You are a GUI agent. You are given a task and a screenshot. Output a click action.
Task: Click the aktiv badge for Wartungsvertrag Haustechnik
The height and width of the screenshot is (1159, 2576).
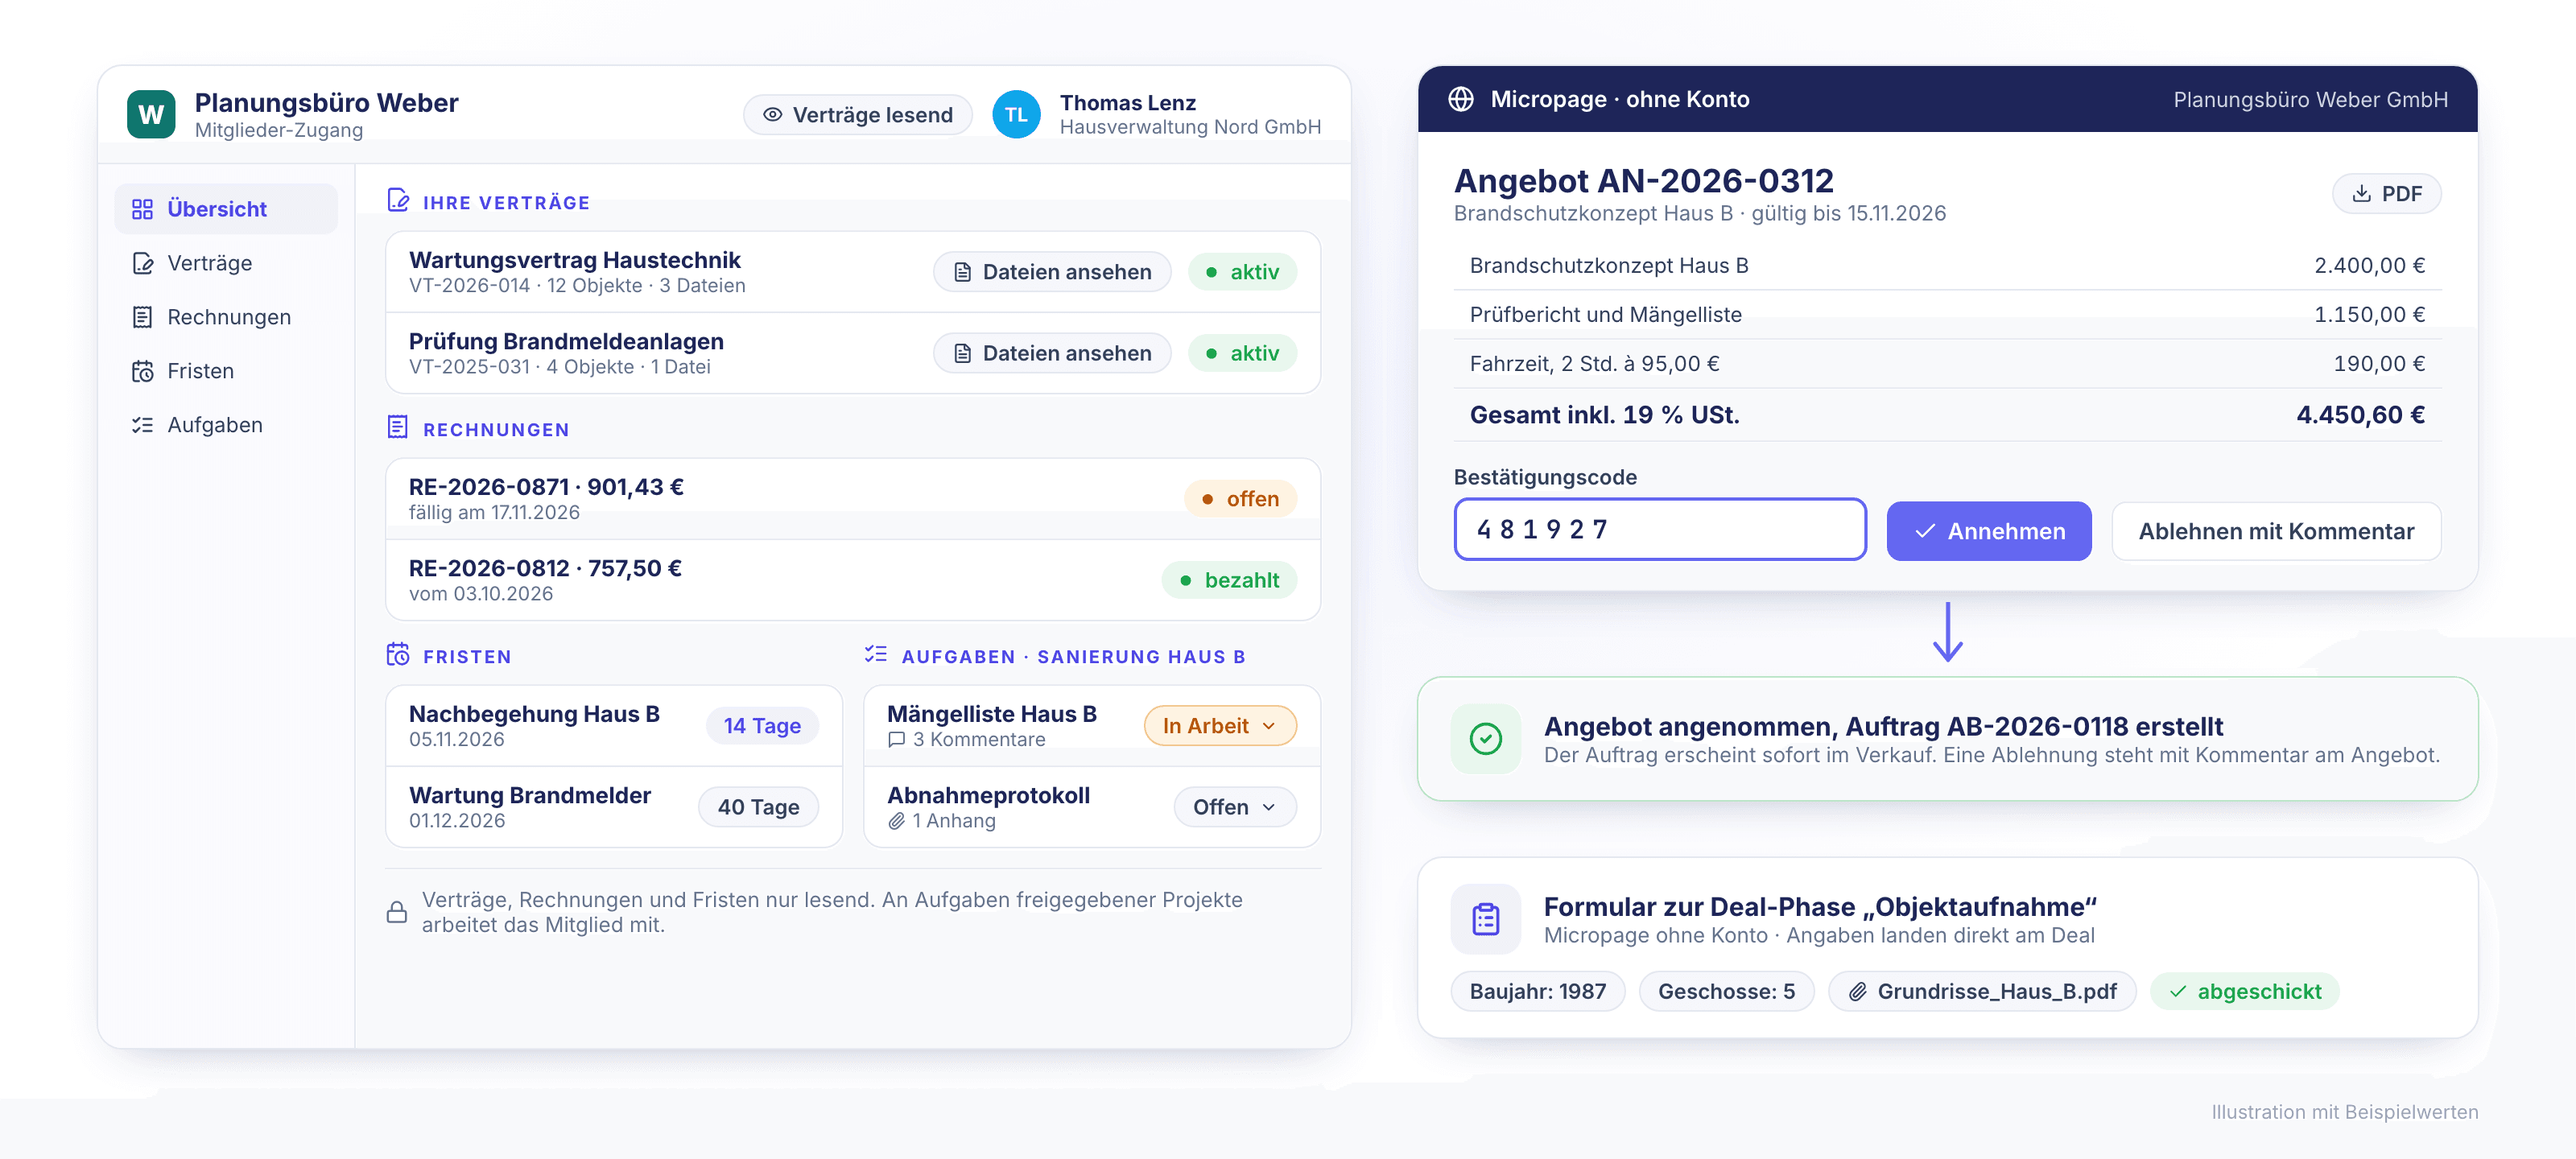(1242, 272)
